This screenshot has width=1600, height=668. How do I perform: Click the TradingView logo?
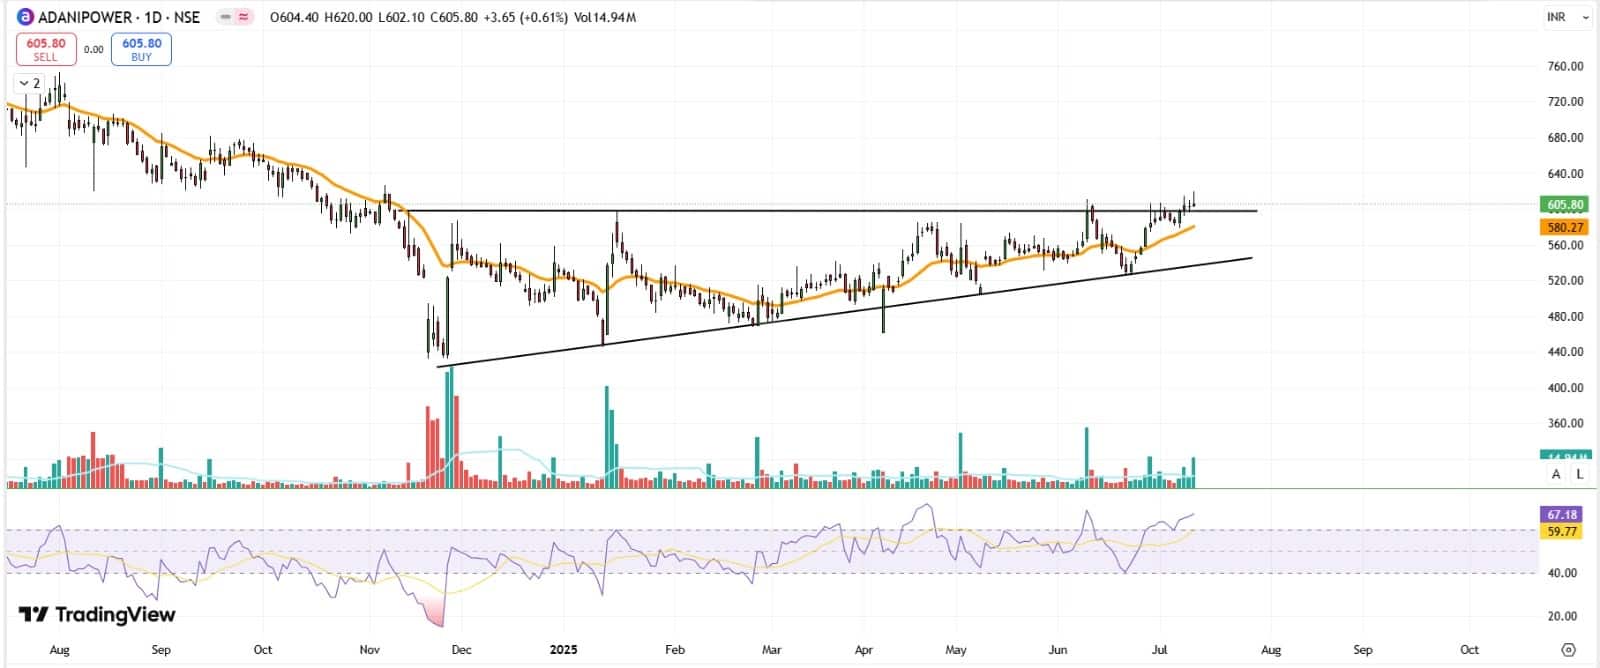click(x=97, y=614)
